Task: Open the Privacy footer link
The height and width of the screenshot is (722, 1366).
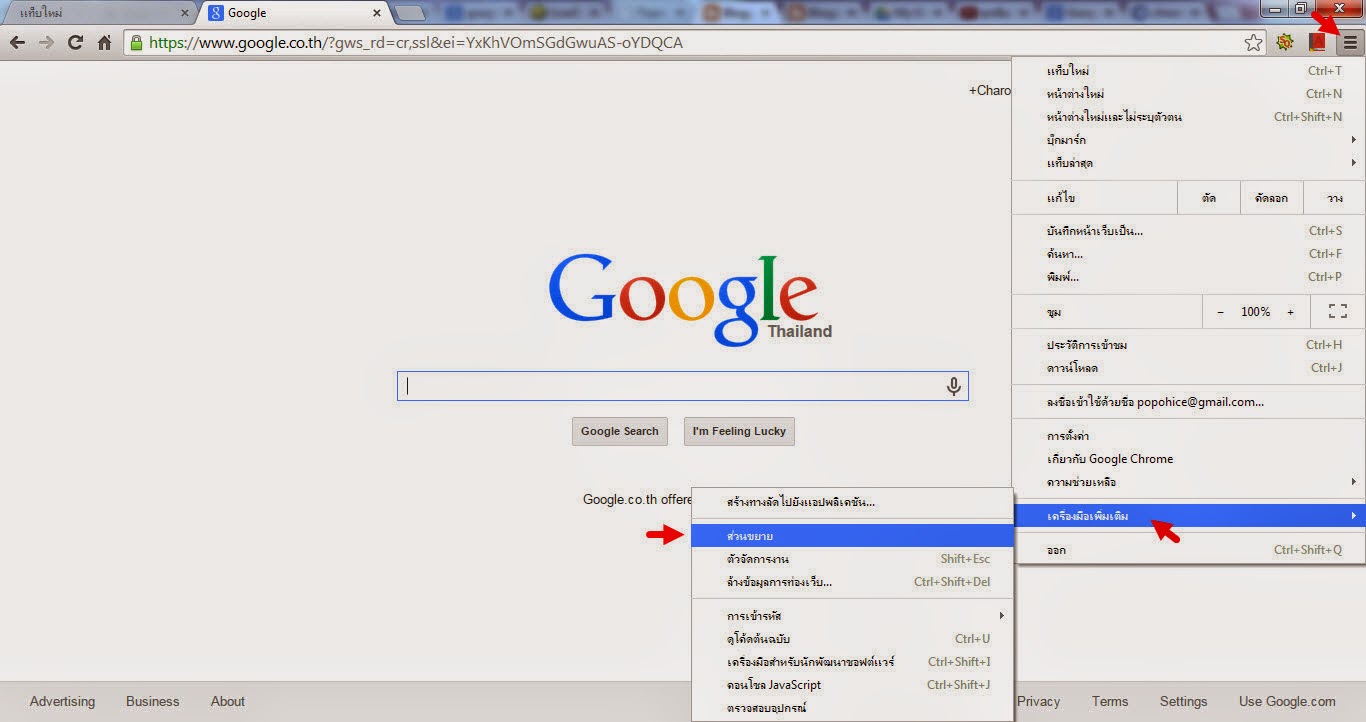Action: coord(1038,701)
